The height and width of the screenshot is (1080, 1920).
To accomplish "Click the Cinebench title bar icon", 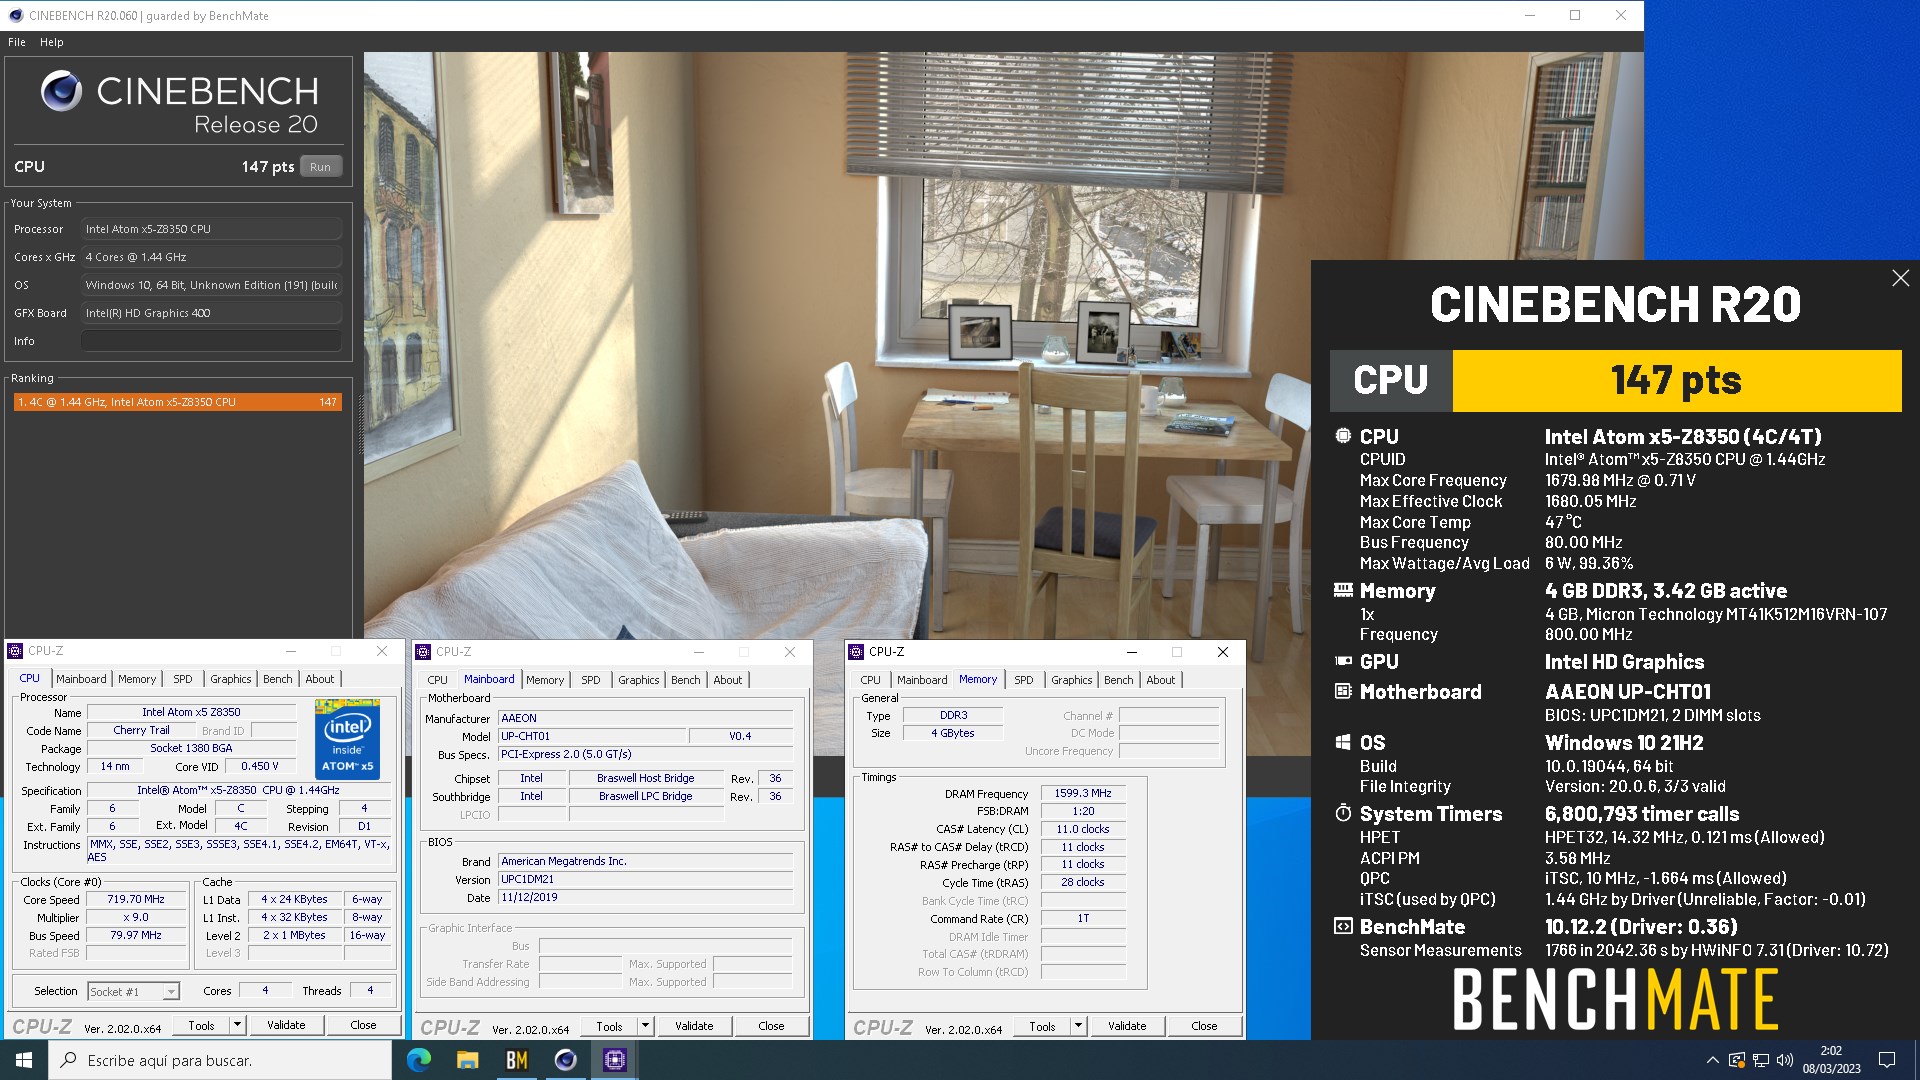I will [x=15, y=15].
